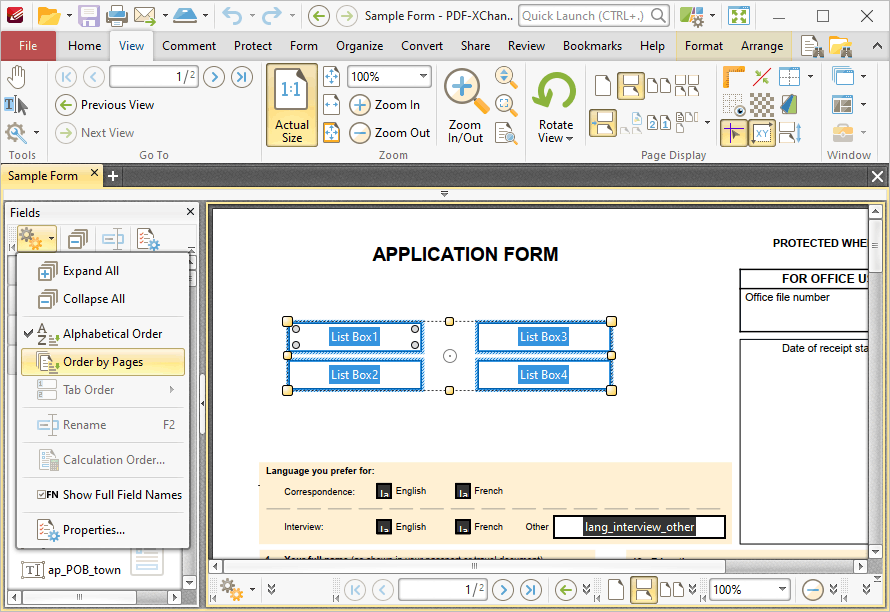The height and width of the screenshot is (612, 890).
Task: Open Zoom In/Out tool
Action: (465, 106)
